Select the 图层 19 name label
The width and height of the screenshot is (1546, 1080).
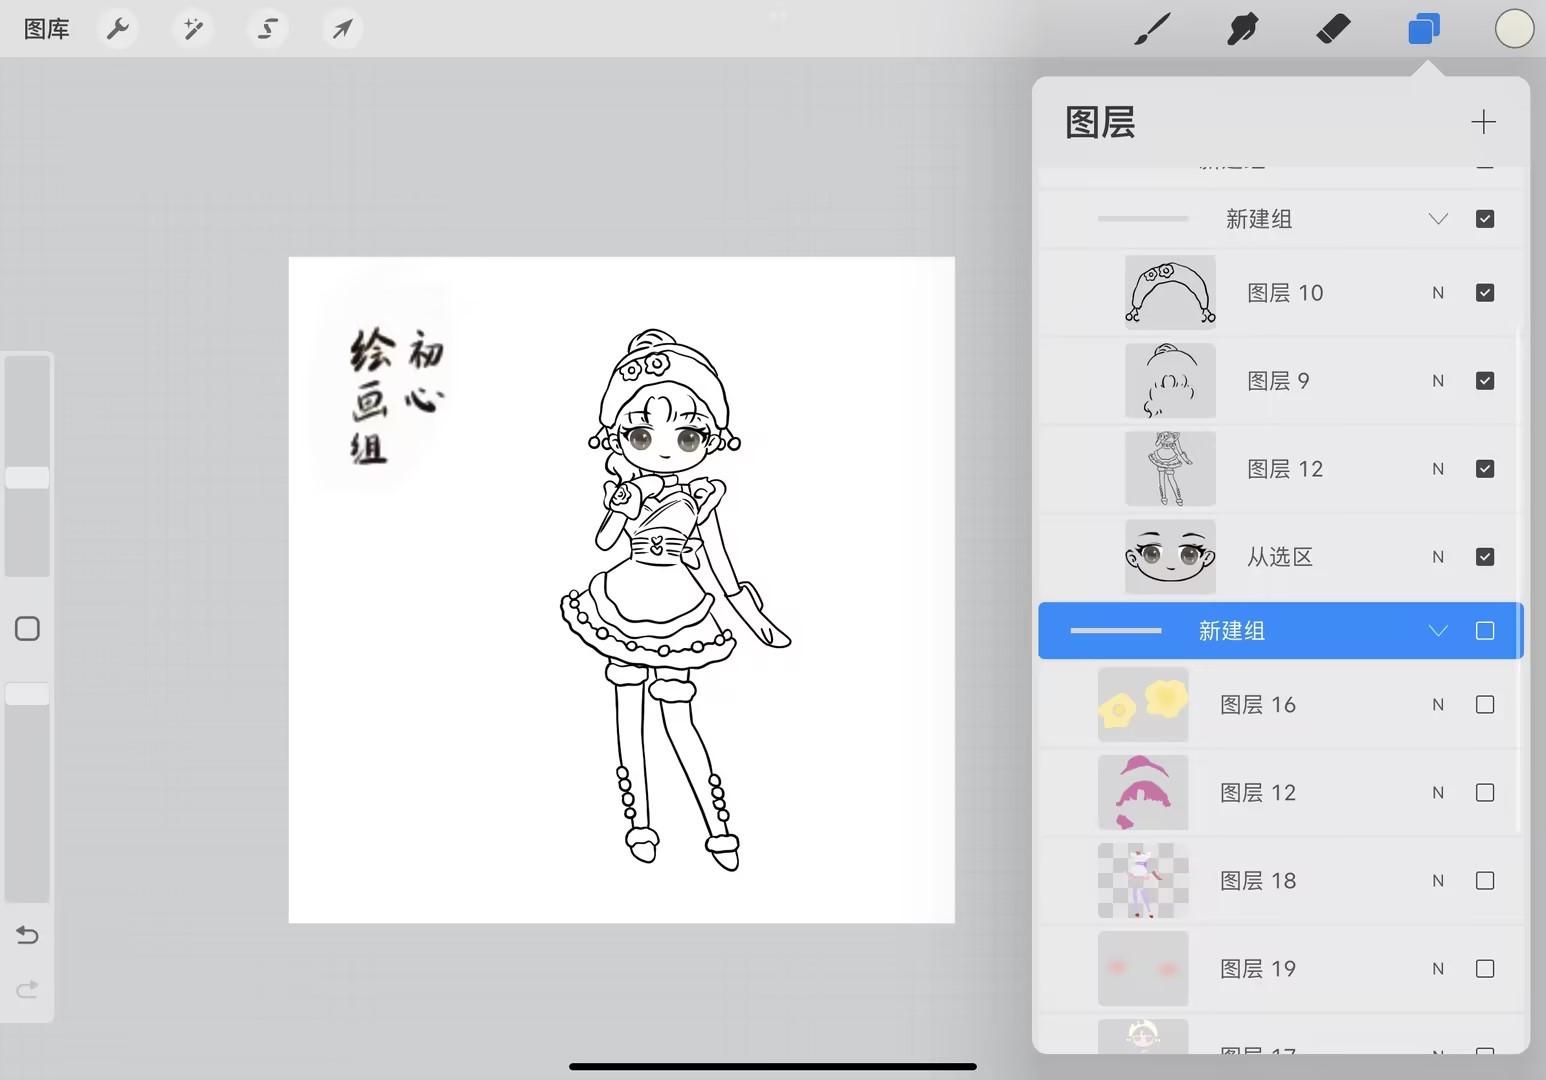point(1258,969)
